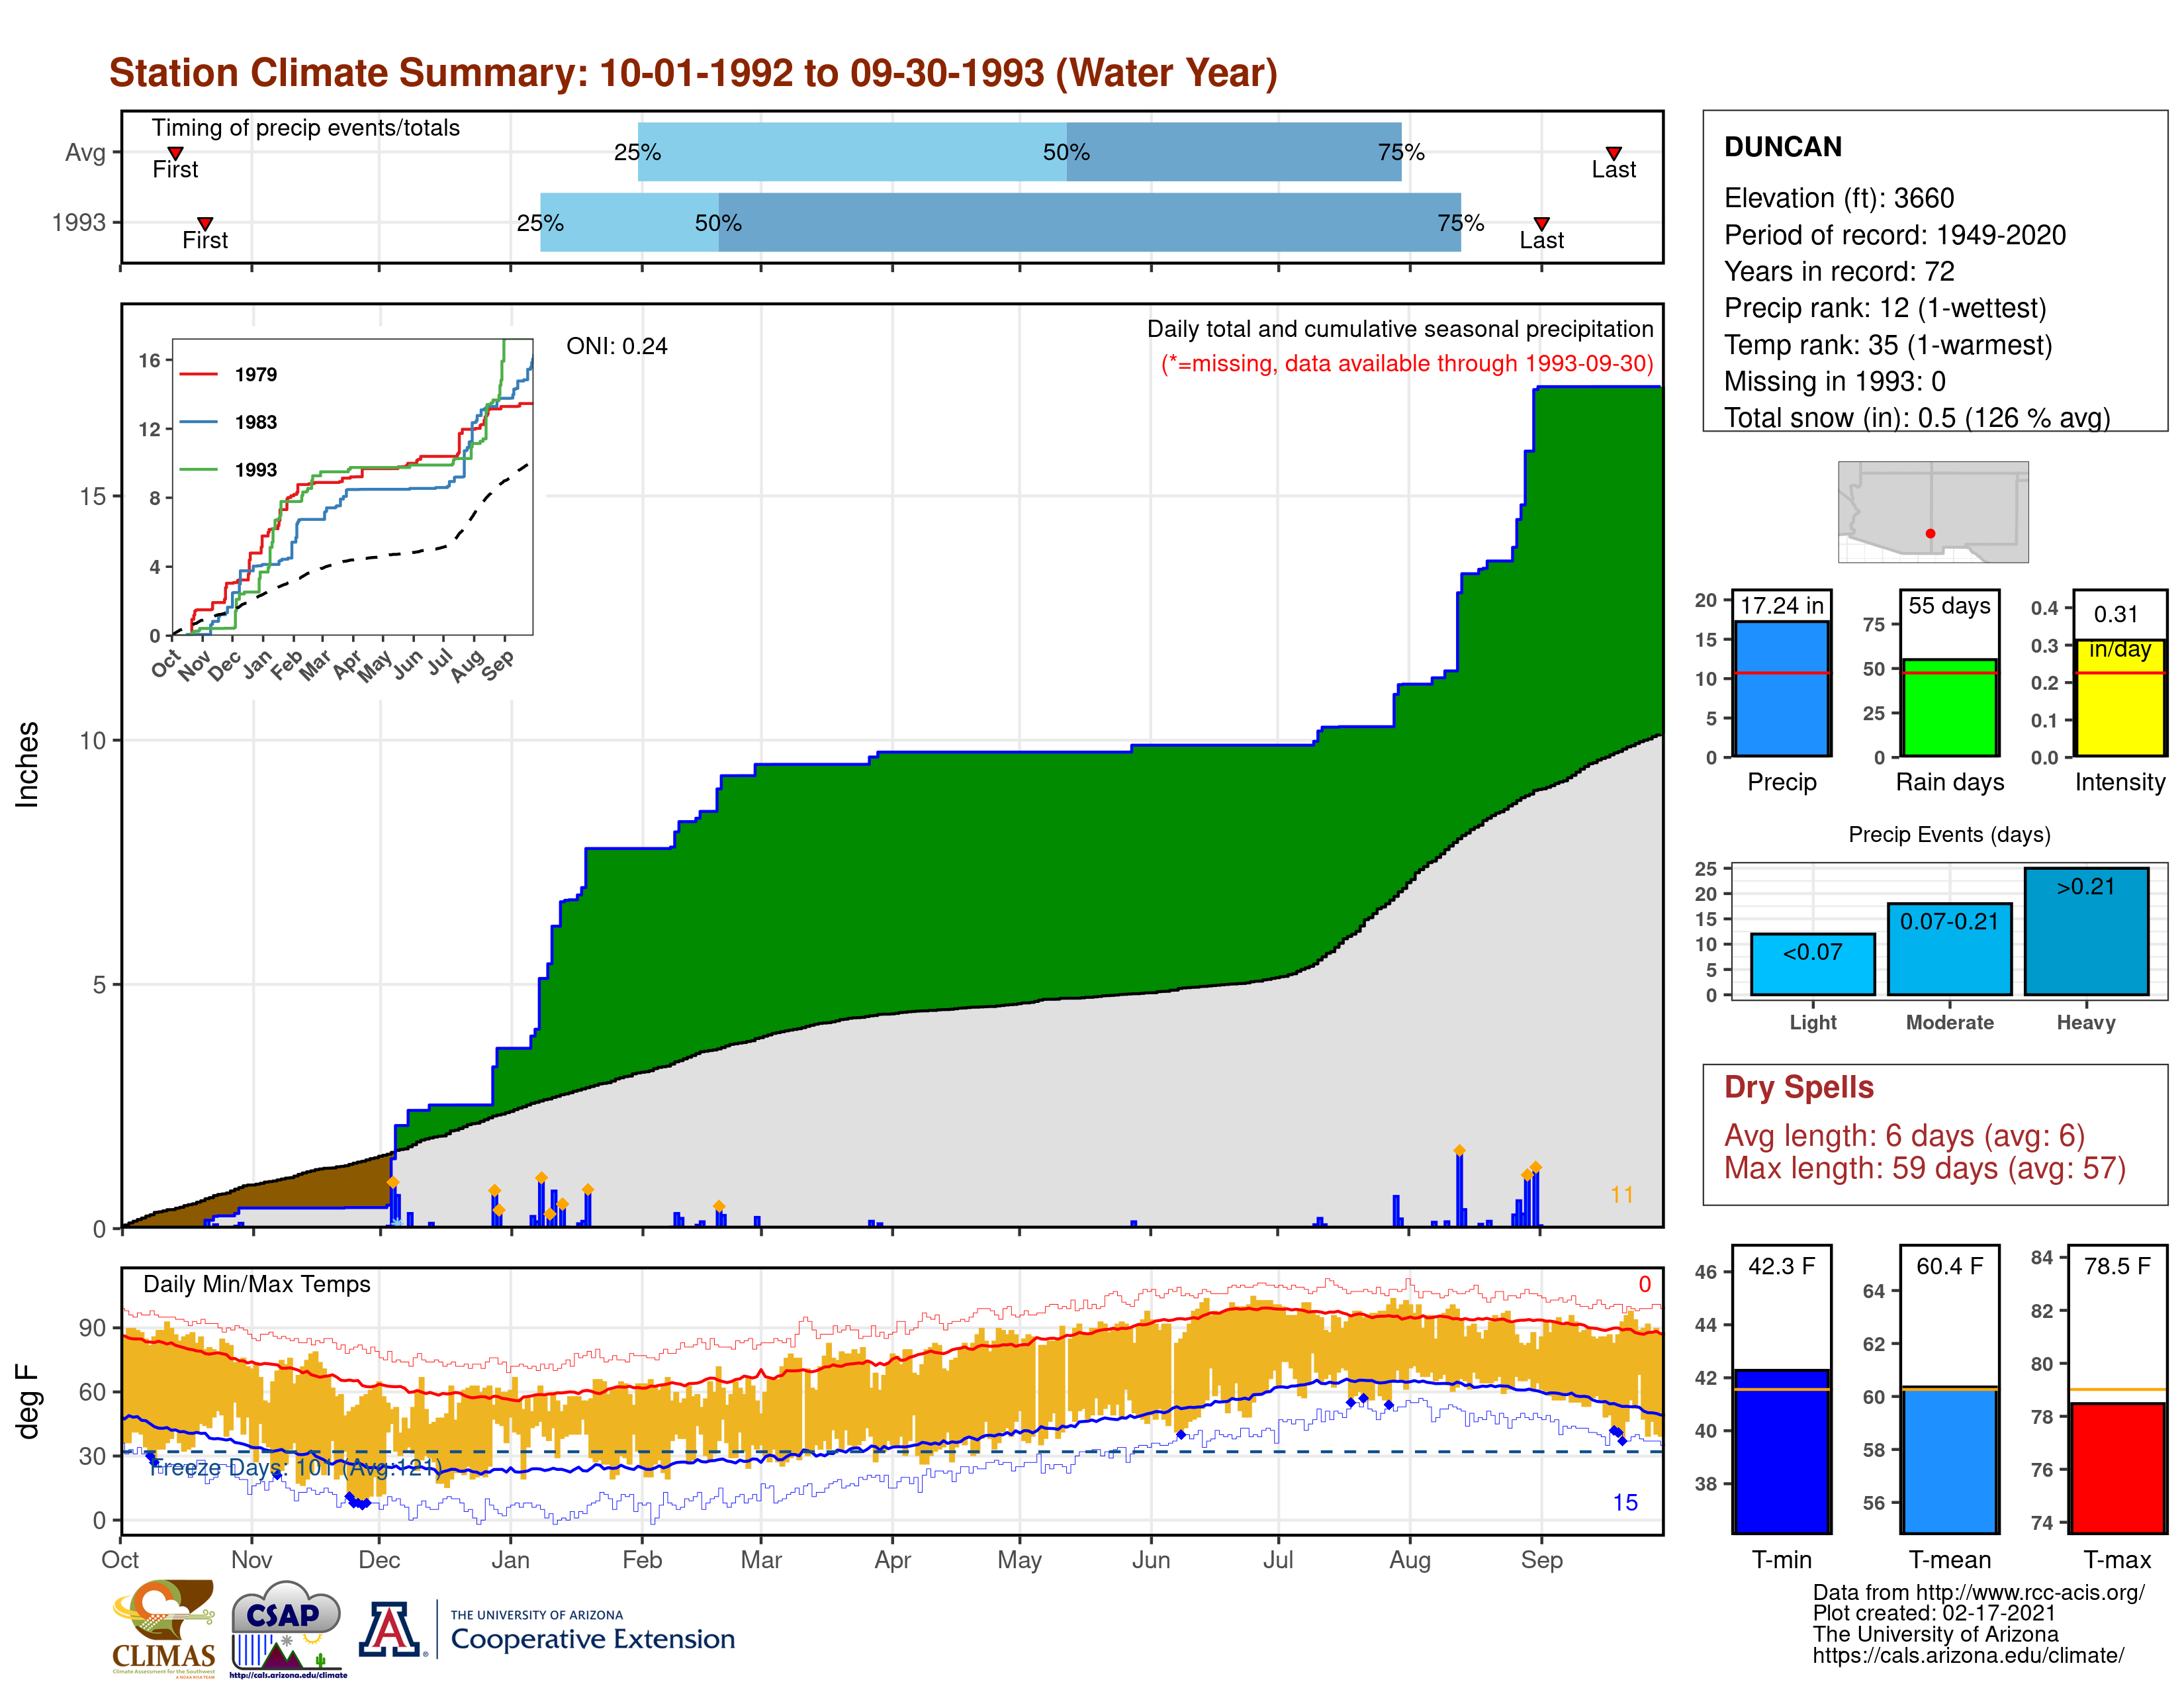Viewport: 2184px width, 1688px height.
Task: Click the Light <0.07 events bar
Action: (x=1812, y=964)
